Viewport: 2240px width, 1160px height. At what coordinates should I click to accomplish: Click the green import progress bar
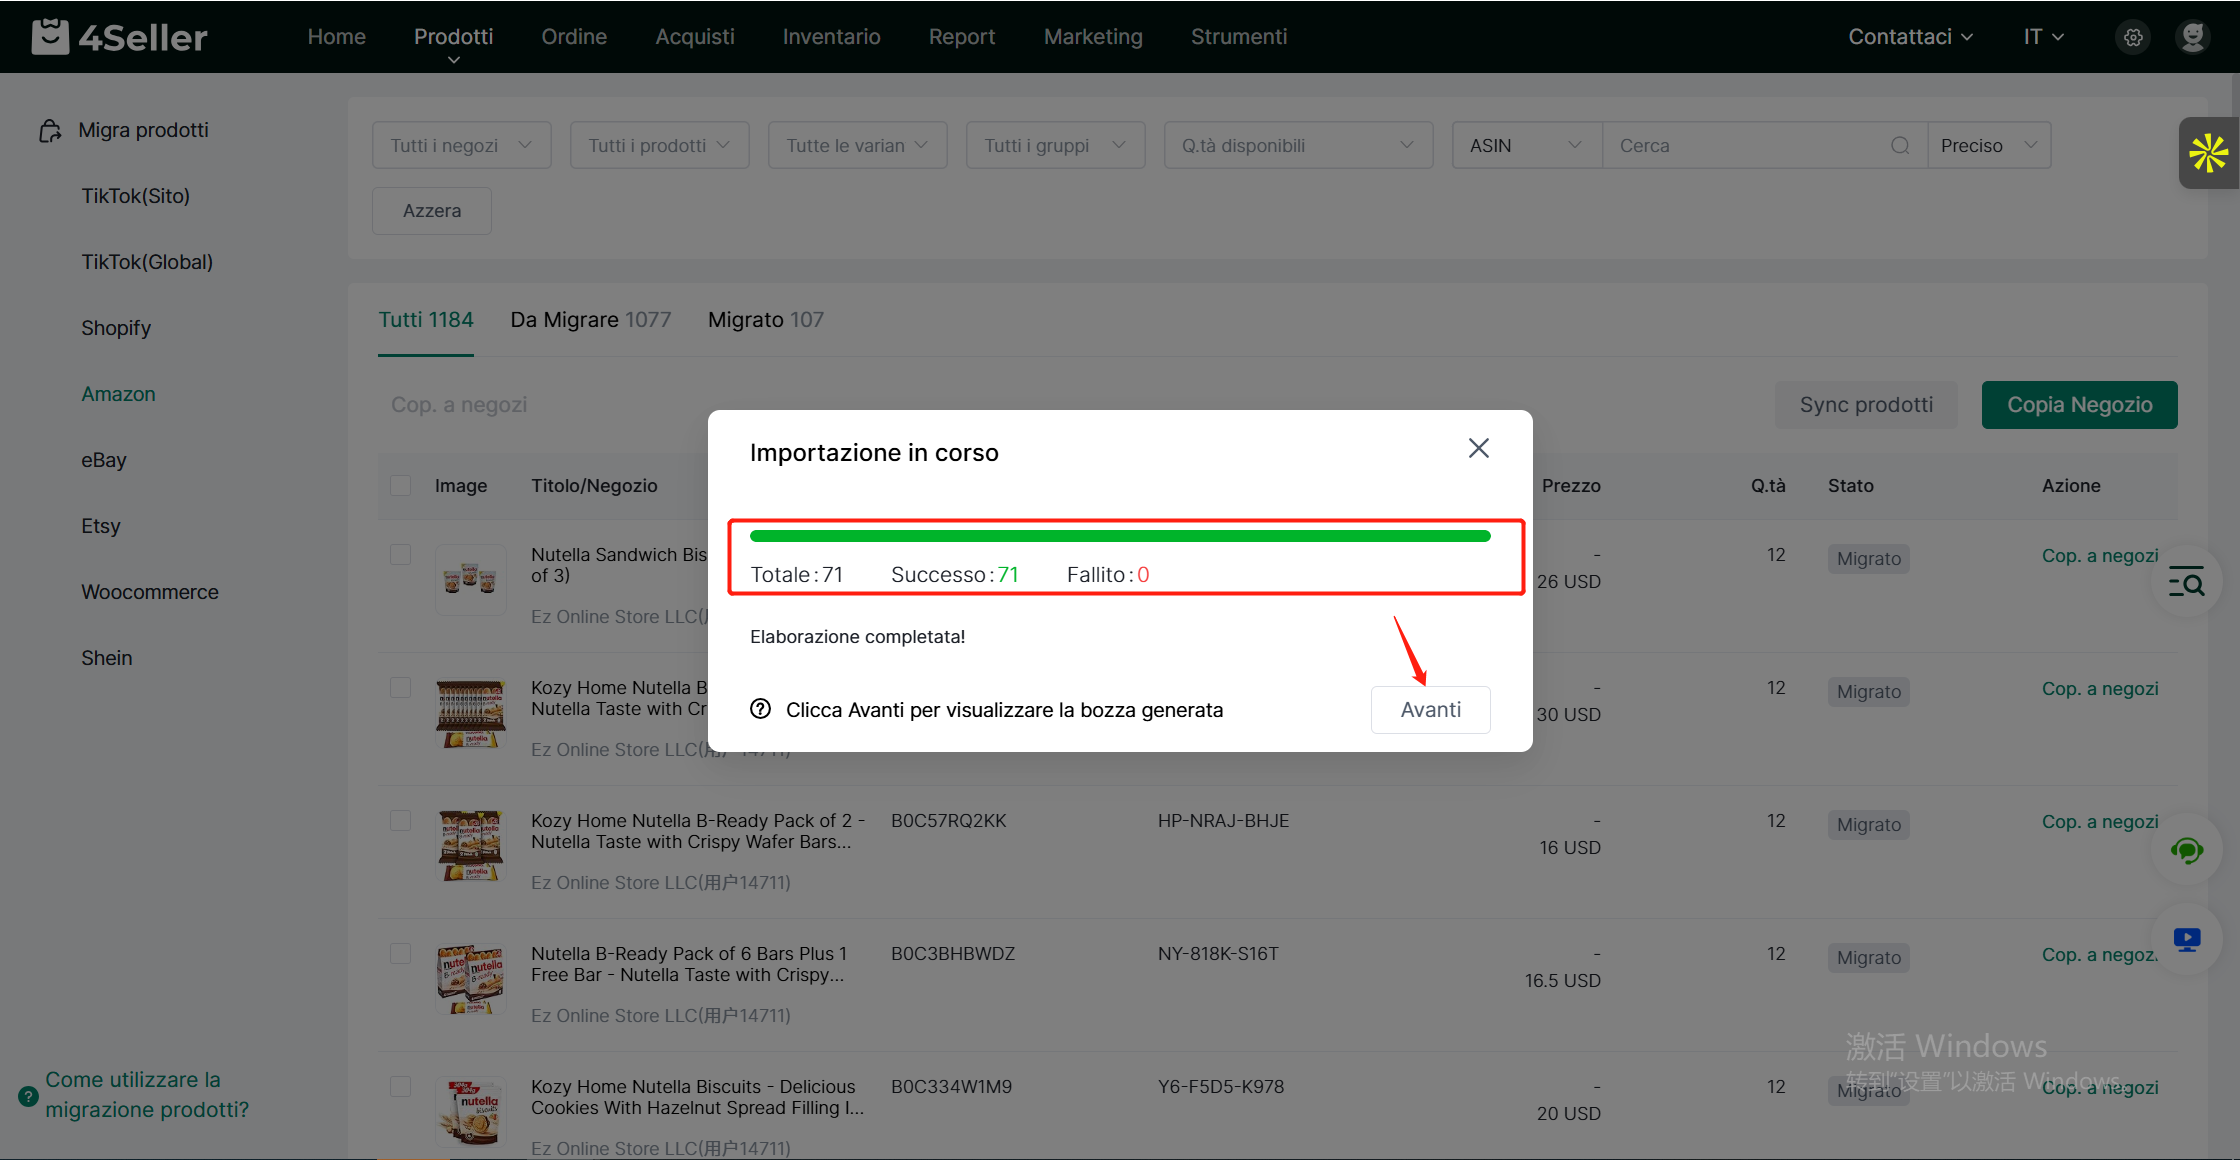click(1120, 536)
